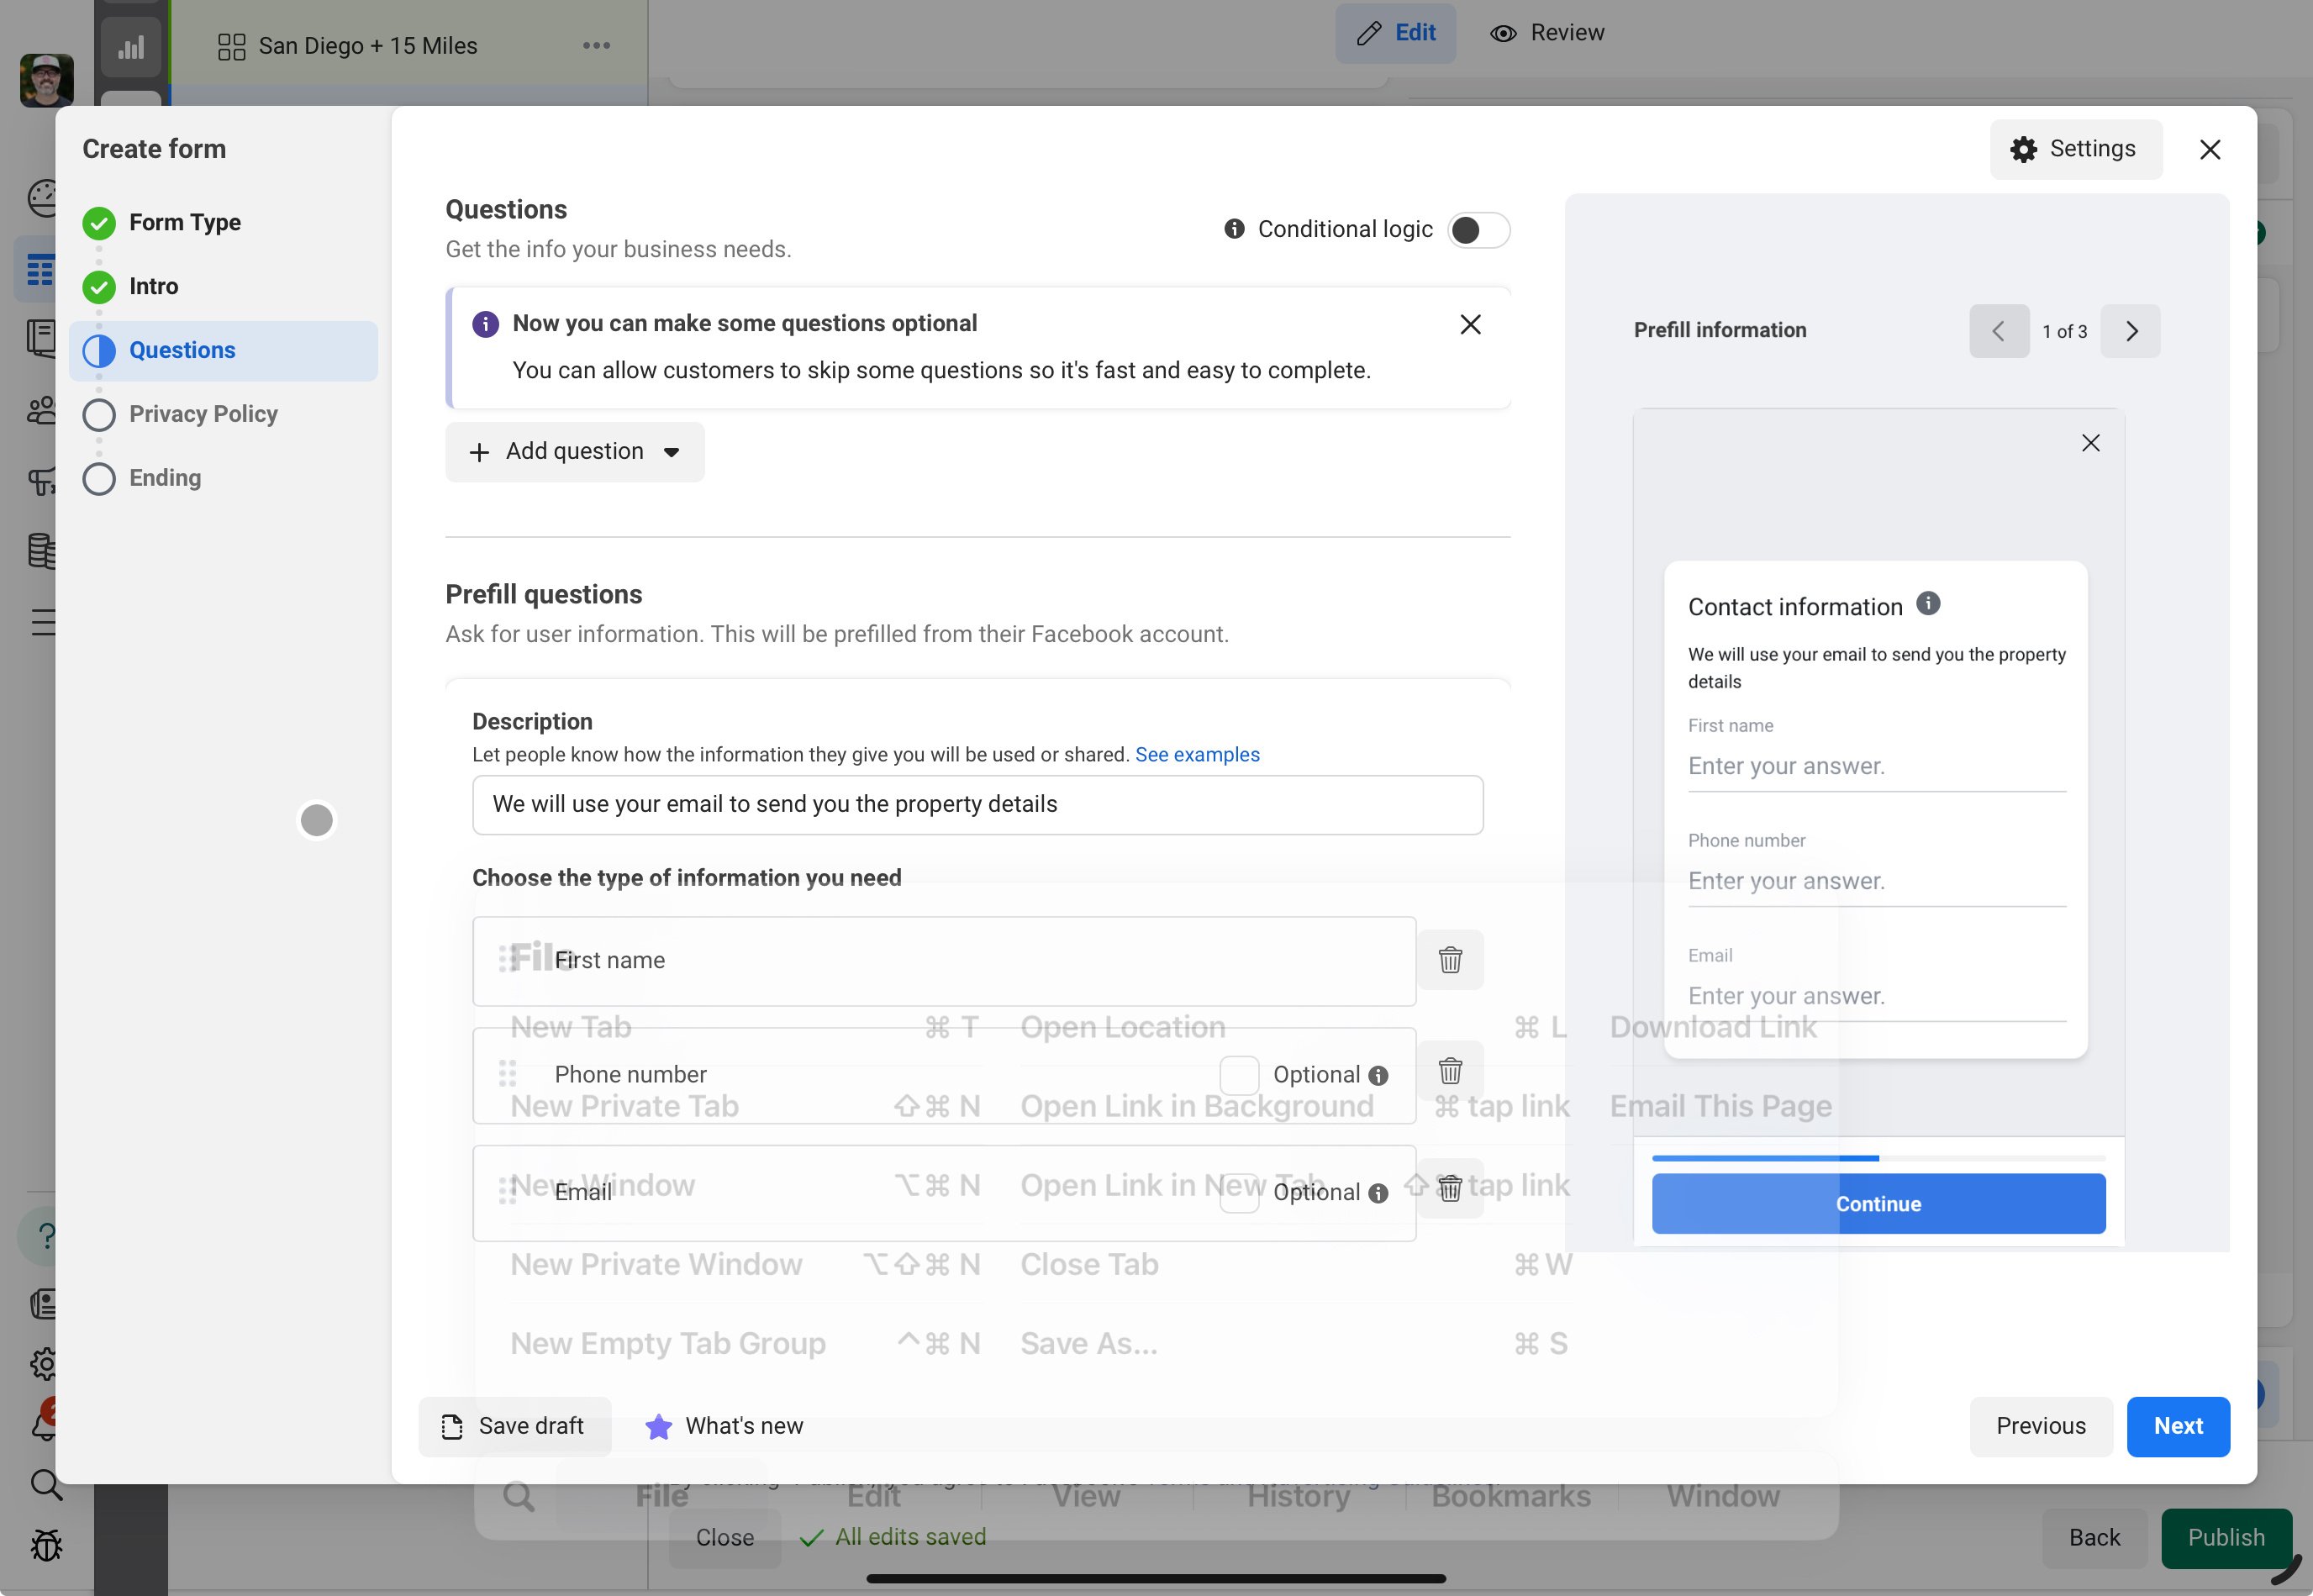
Task: Click the blue Next button
Action: 2177,1426
